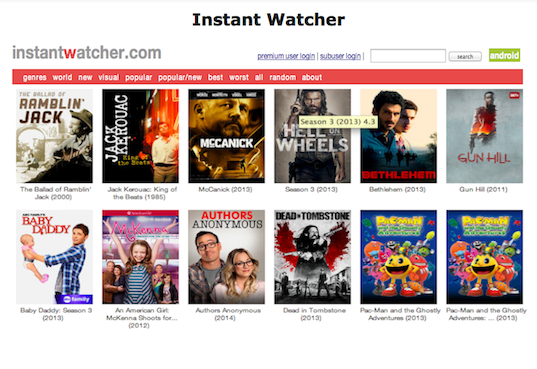Click Jack Kerouac: King of the Beats title
This screenshot has width=537, height=369.
tap(141, 193)
